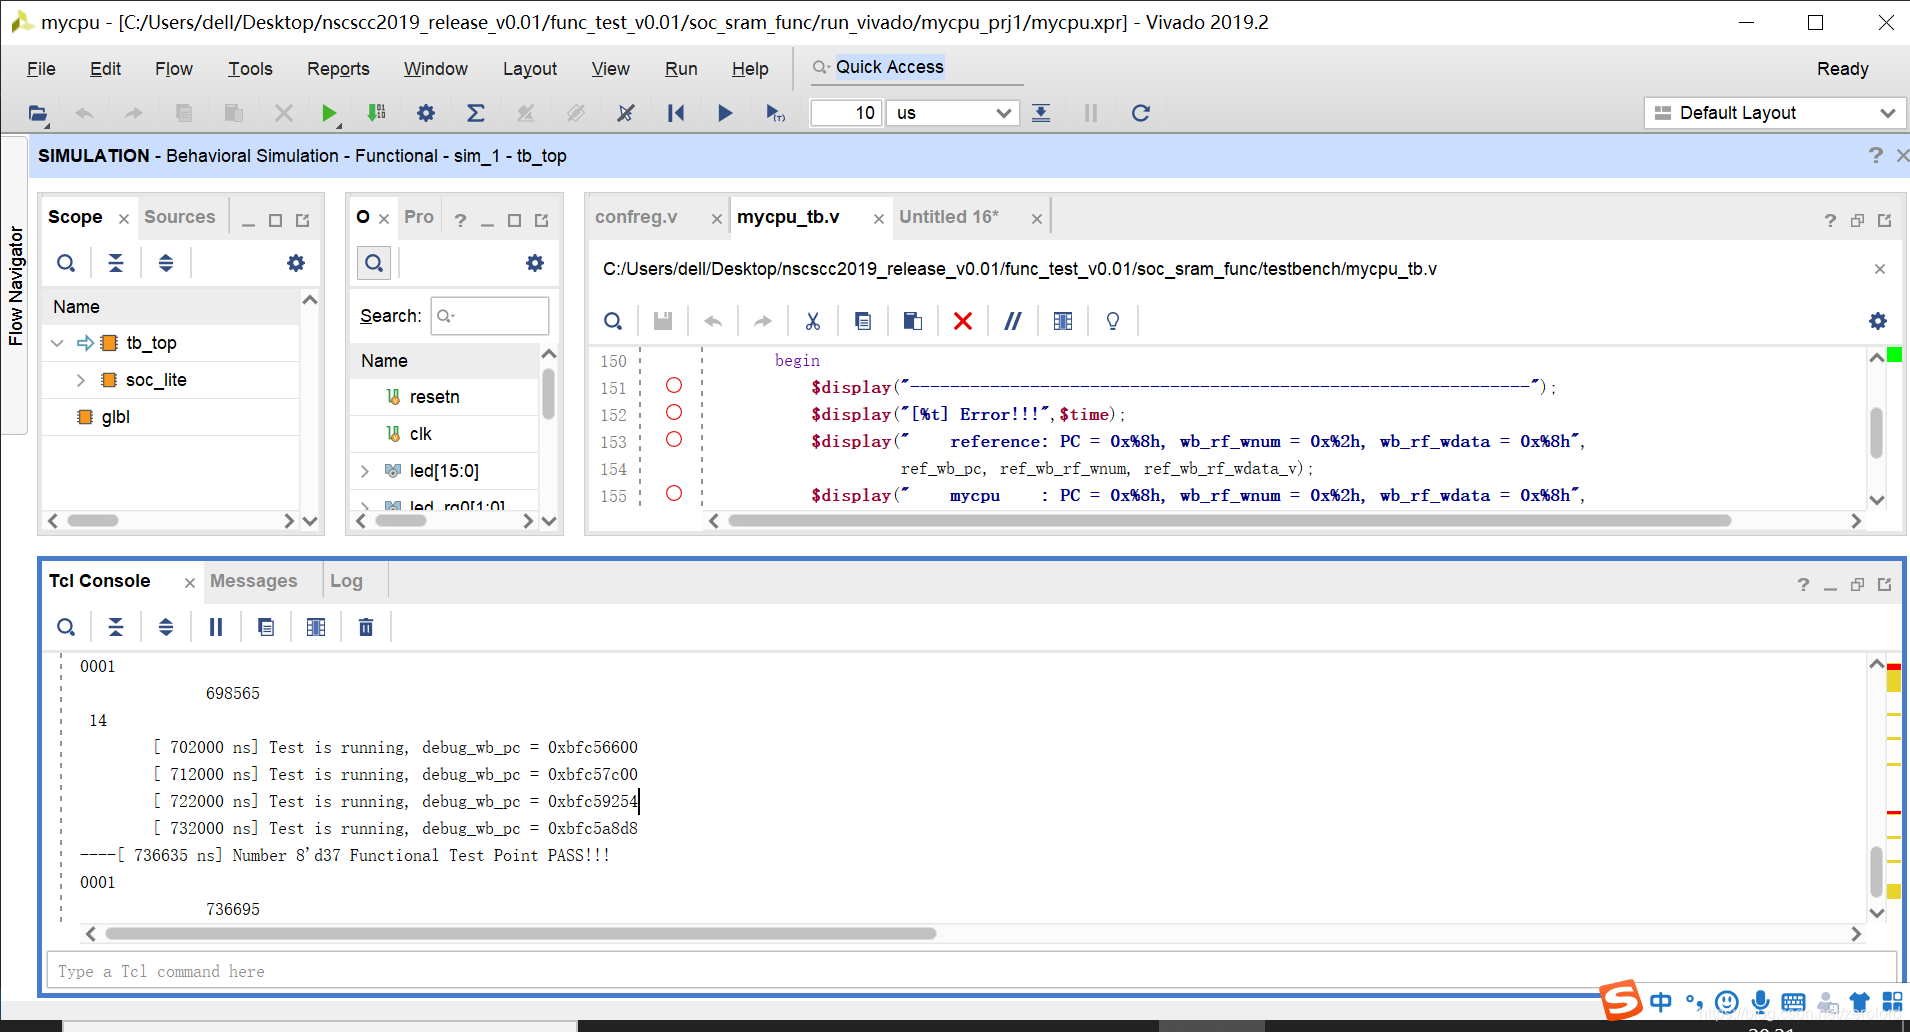Open the Flow Navigator side panel

[x=15, y=286]
